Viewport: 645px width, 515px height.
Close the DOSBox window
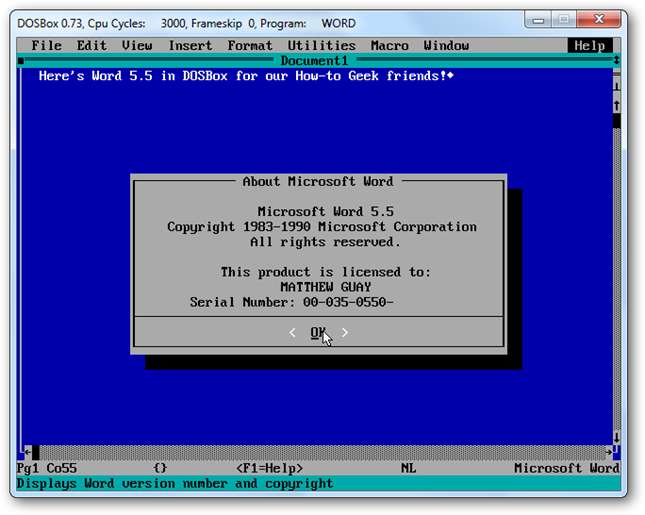pos(599,19)
